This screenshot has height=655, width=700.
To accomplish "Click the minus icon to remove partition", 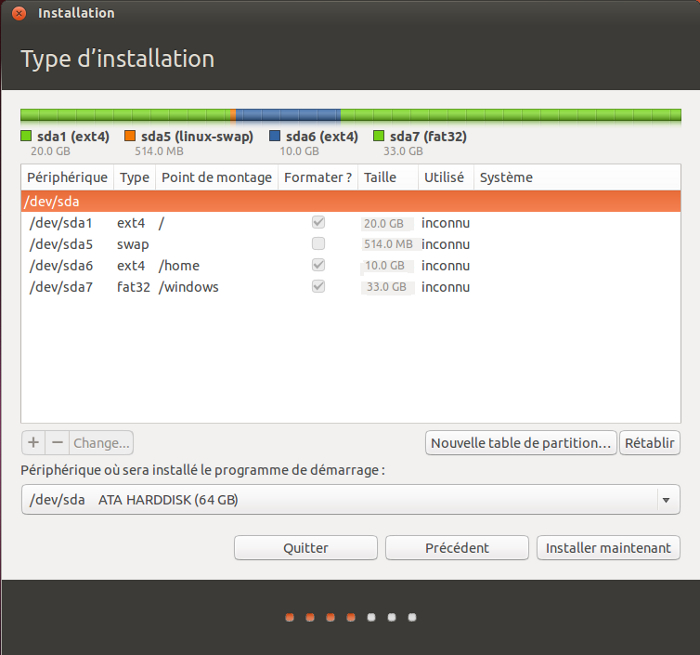I will point(58,443).
